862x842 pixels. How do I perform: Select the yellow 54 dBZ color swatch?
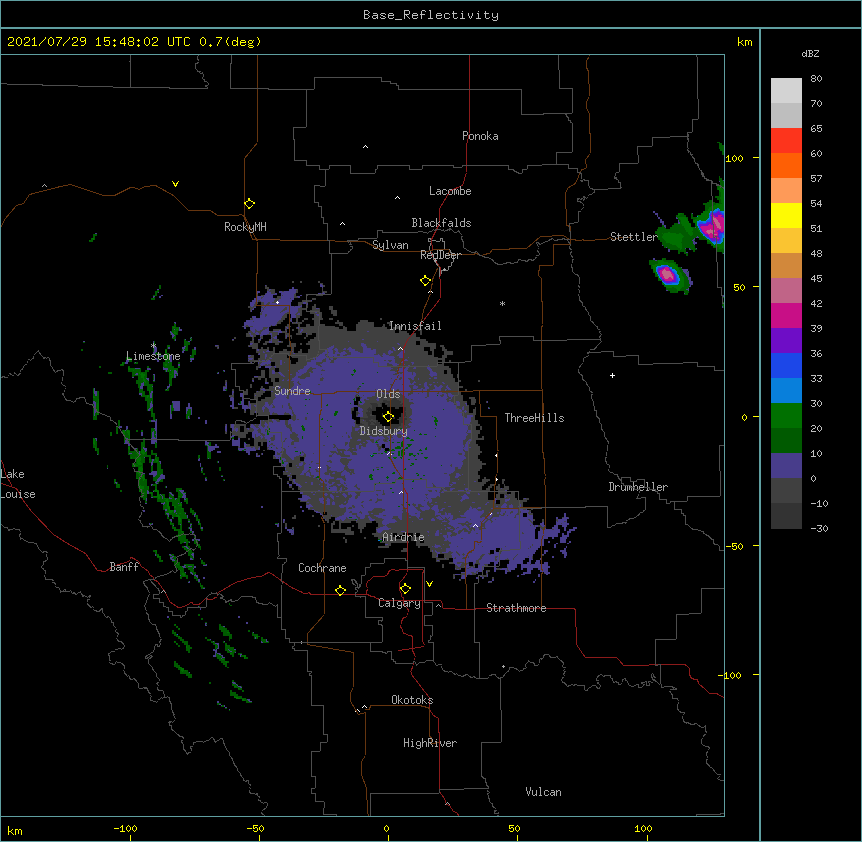(786, 215)
